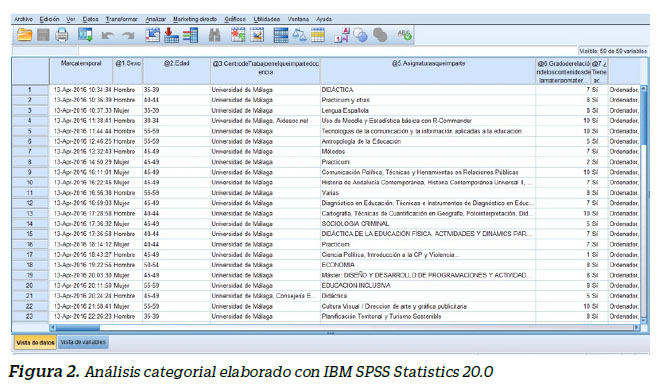
Task: Click the vertical scrollbar up arrow
Action: point(644,88)
